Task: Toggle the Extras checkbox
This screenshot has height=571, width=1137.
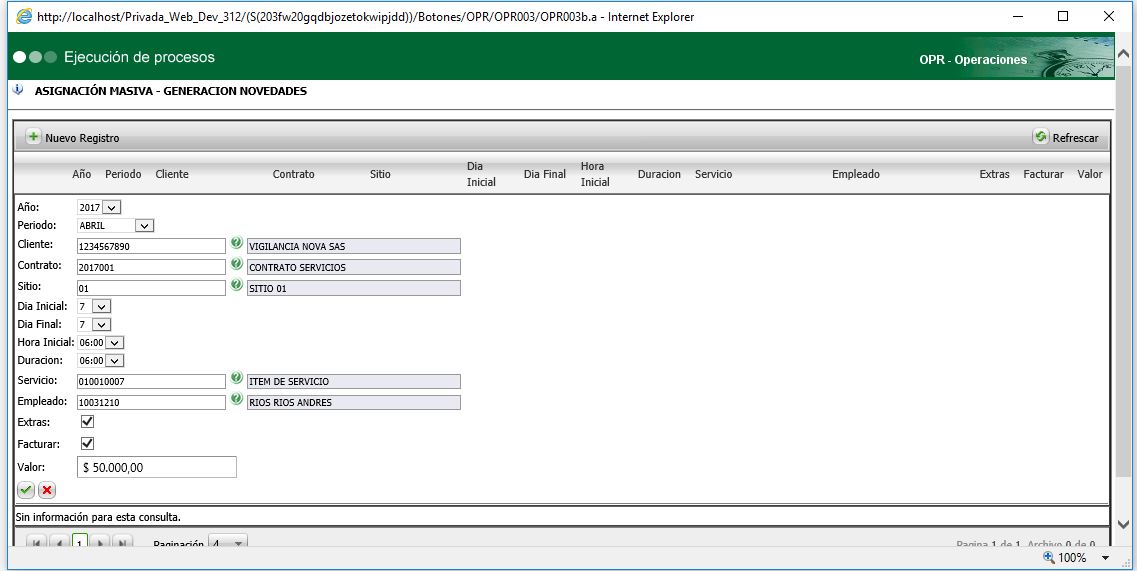Action: [87, 422]
